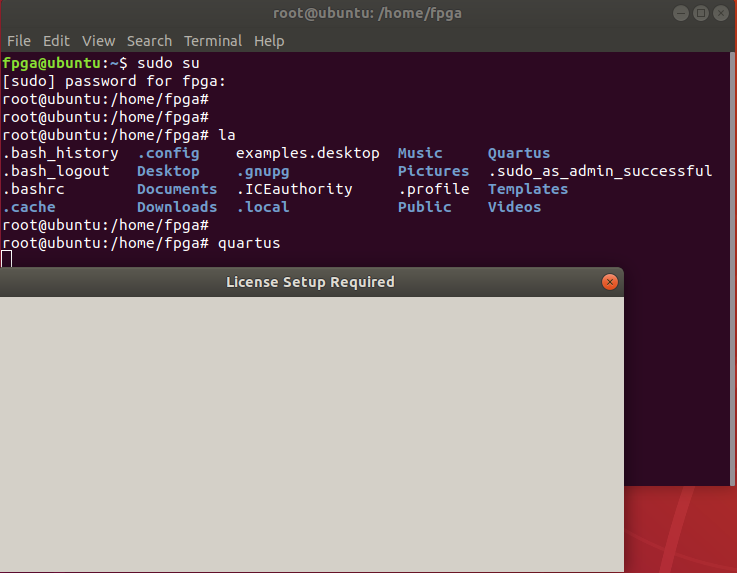Click the .ICEauthority file name
Screen dimensions: 737x573
pyautogui.click(x=294, y=189)
